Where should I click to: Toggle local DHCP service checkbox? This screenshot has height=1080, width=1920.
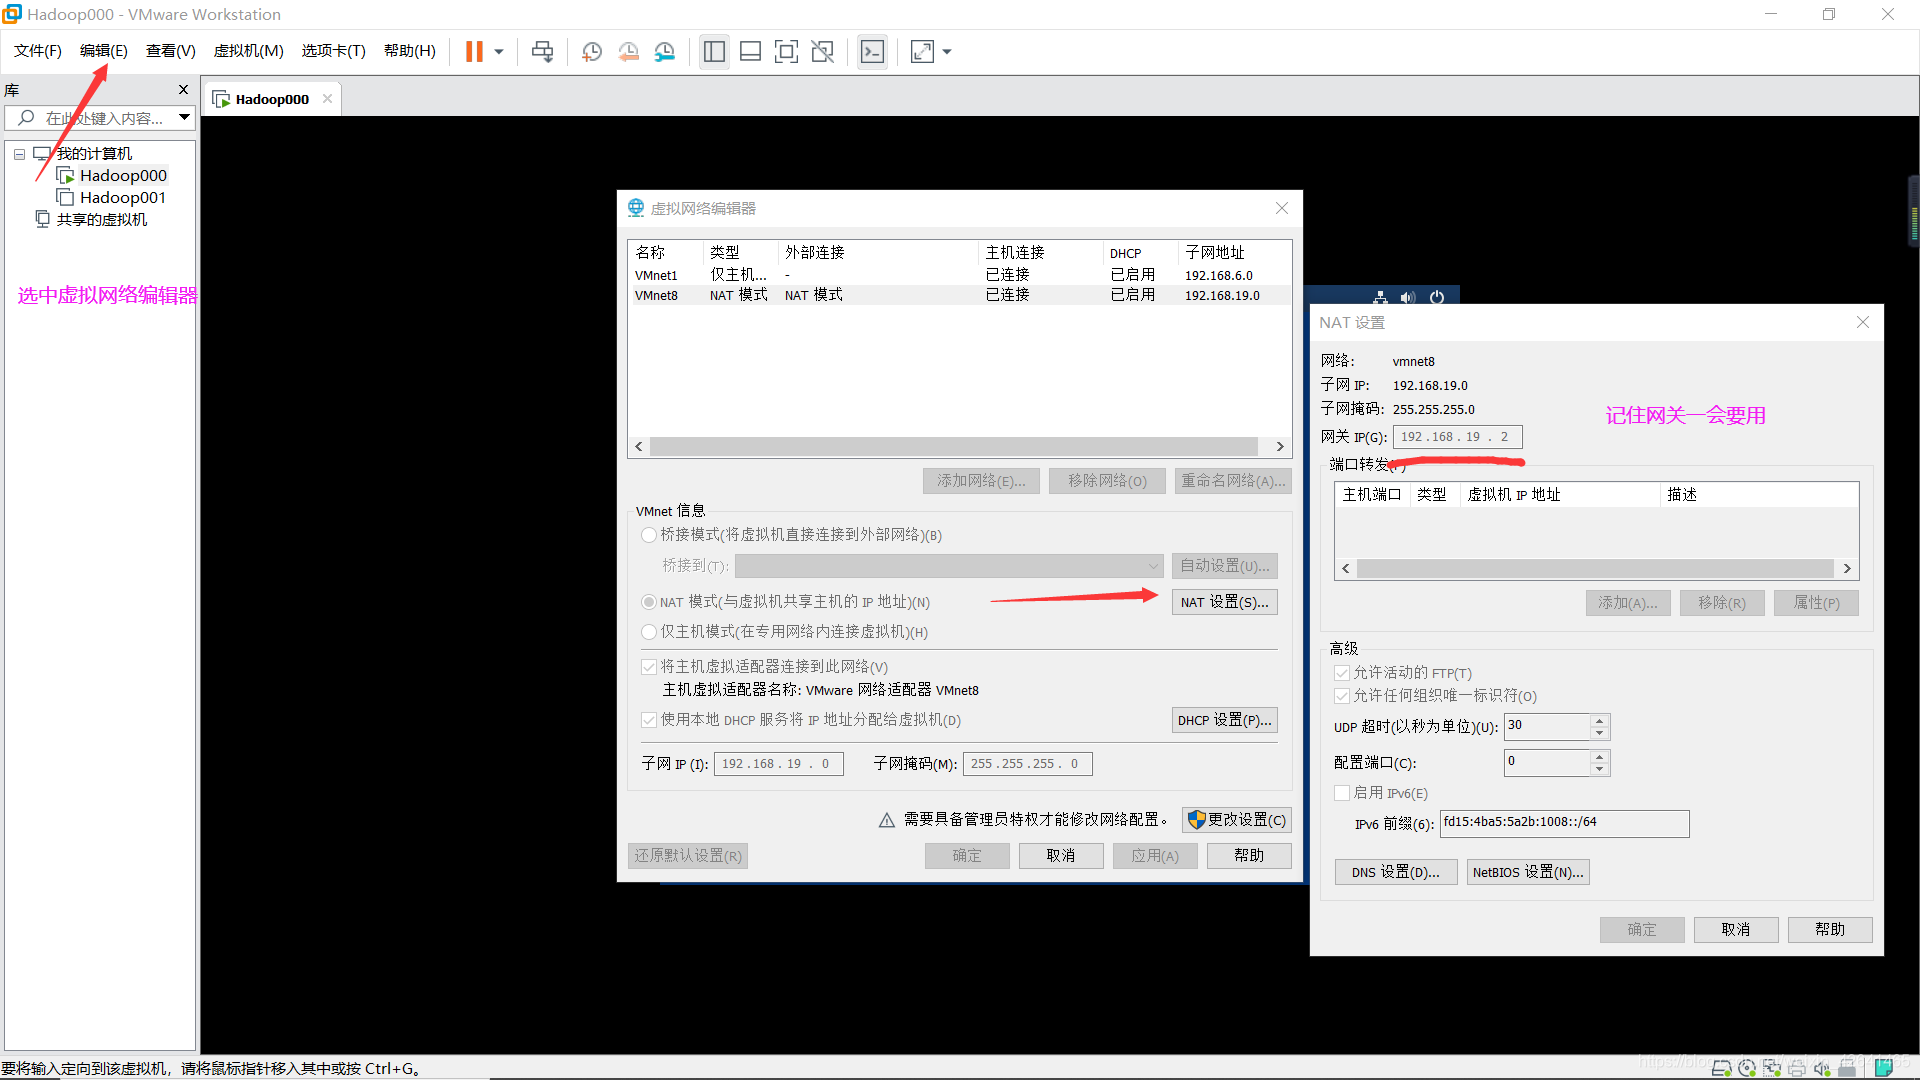649,720
